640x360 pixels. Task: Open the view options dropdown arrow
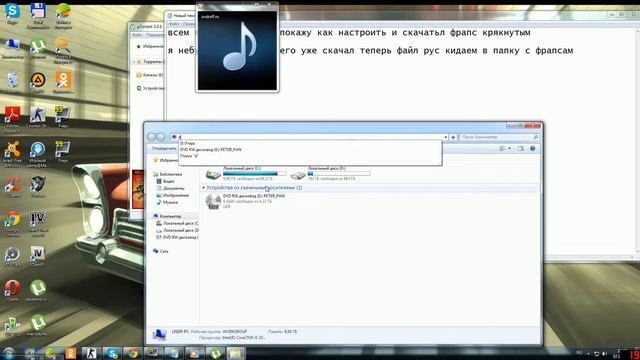[x=509, y=149]
